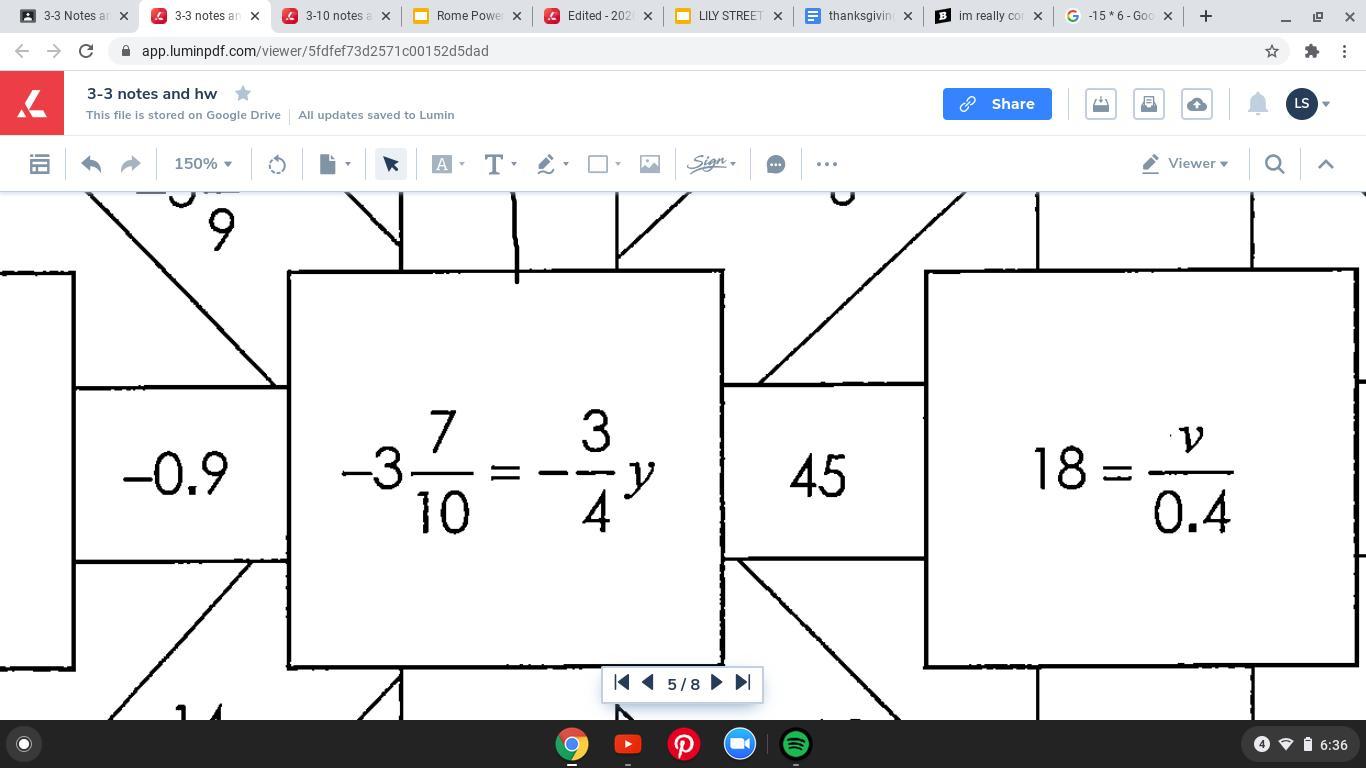The image size is (1366, 768).
Task: Open the notifications bell
Action: (x=1258, y=104)
